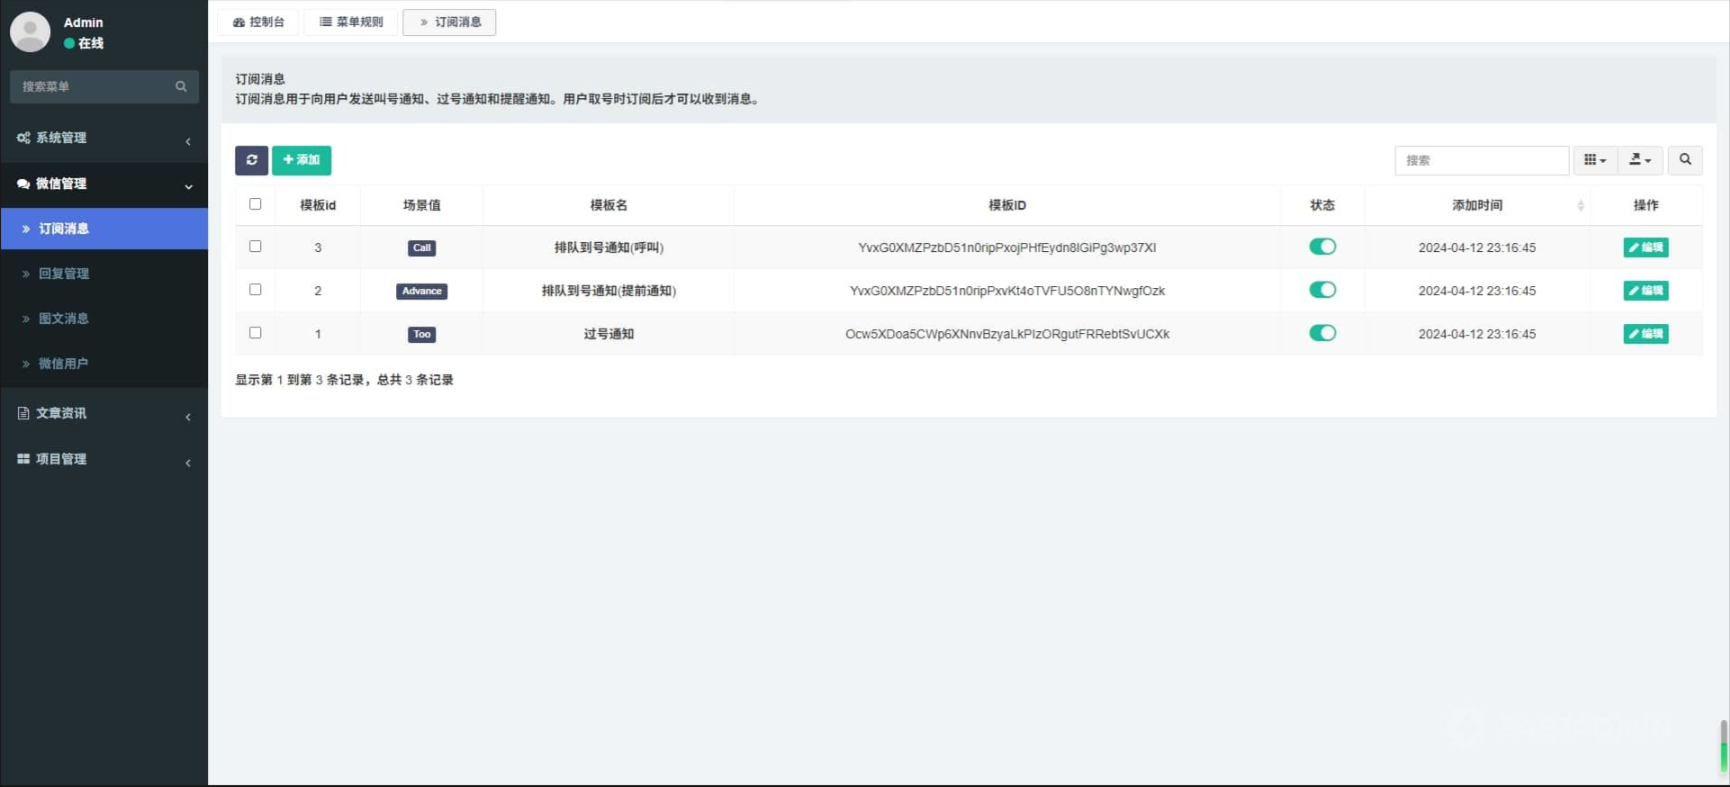Sort by the 添加时间 column header
Viewport: 1730px width, 787px height.
pyautogui.click(x=1477, y=205)
